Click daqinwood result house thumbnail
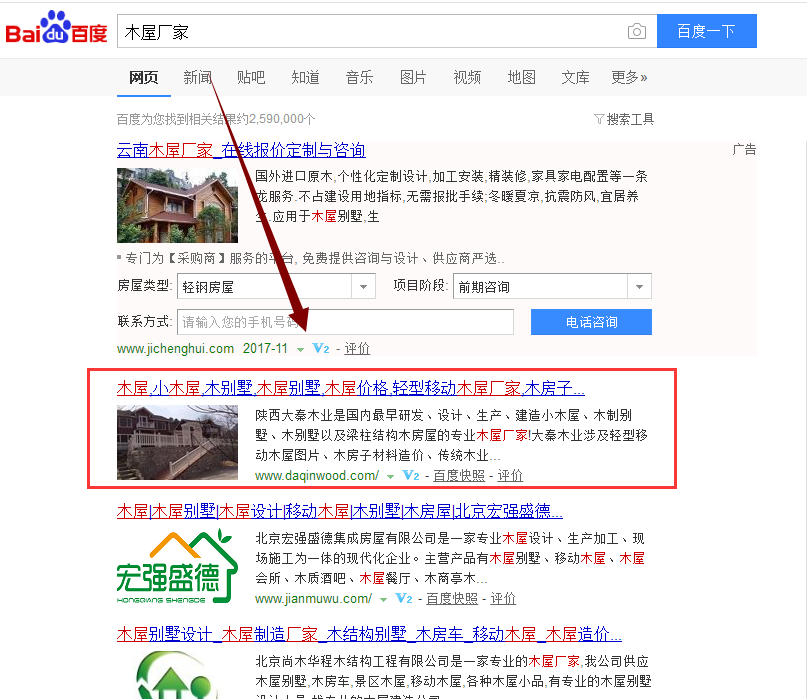Screen dimensions: 807x699 tap(177, 442)
